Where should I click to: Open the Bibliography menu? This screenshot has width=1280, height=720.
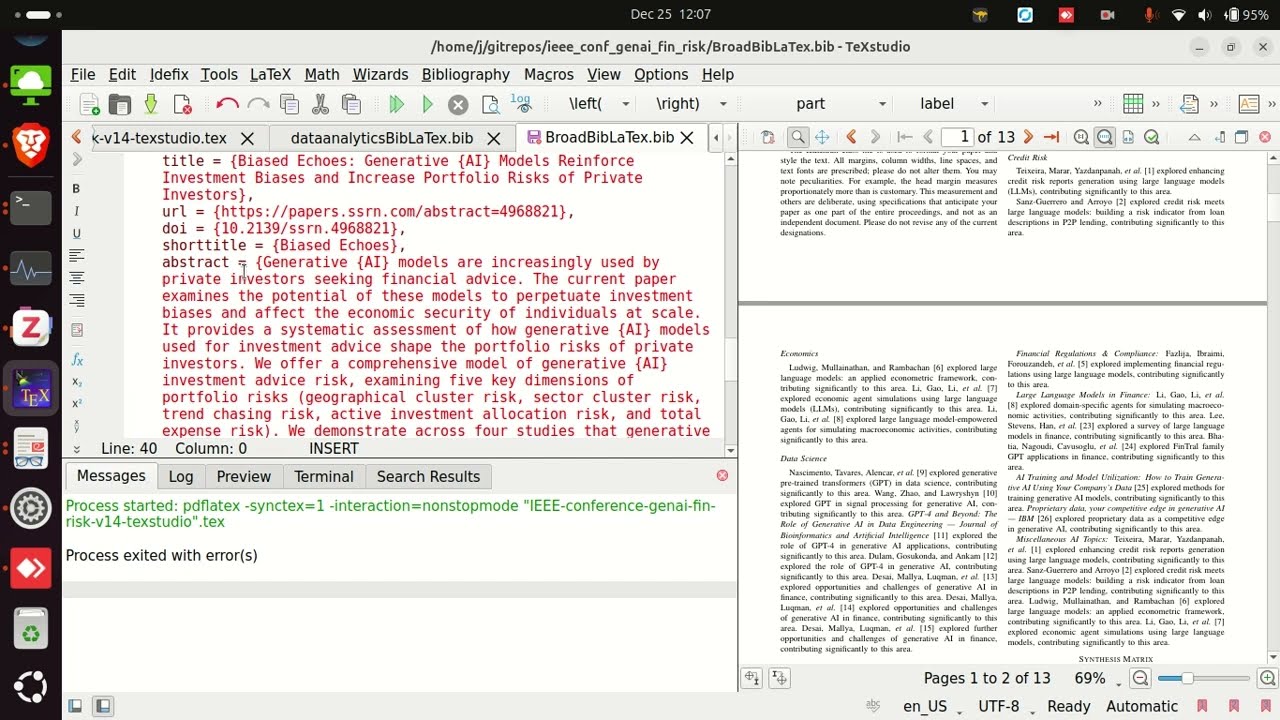click(x=465, y=74)
